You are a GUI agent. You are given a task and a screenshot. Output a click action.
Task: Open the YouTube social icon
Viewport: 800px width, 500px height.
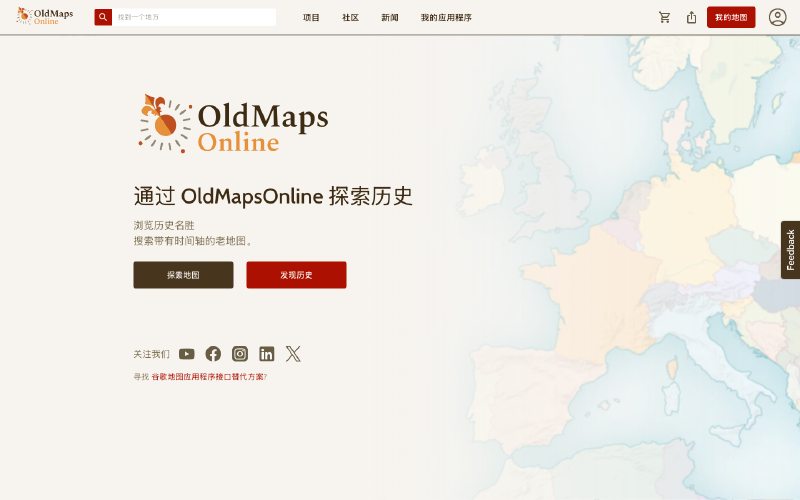coord(187,354)
